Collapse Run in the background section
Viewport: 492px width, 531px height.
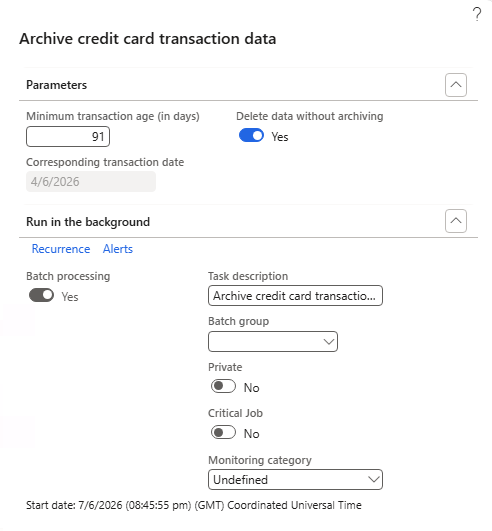point(456,221)
